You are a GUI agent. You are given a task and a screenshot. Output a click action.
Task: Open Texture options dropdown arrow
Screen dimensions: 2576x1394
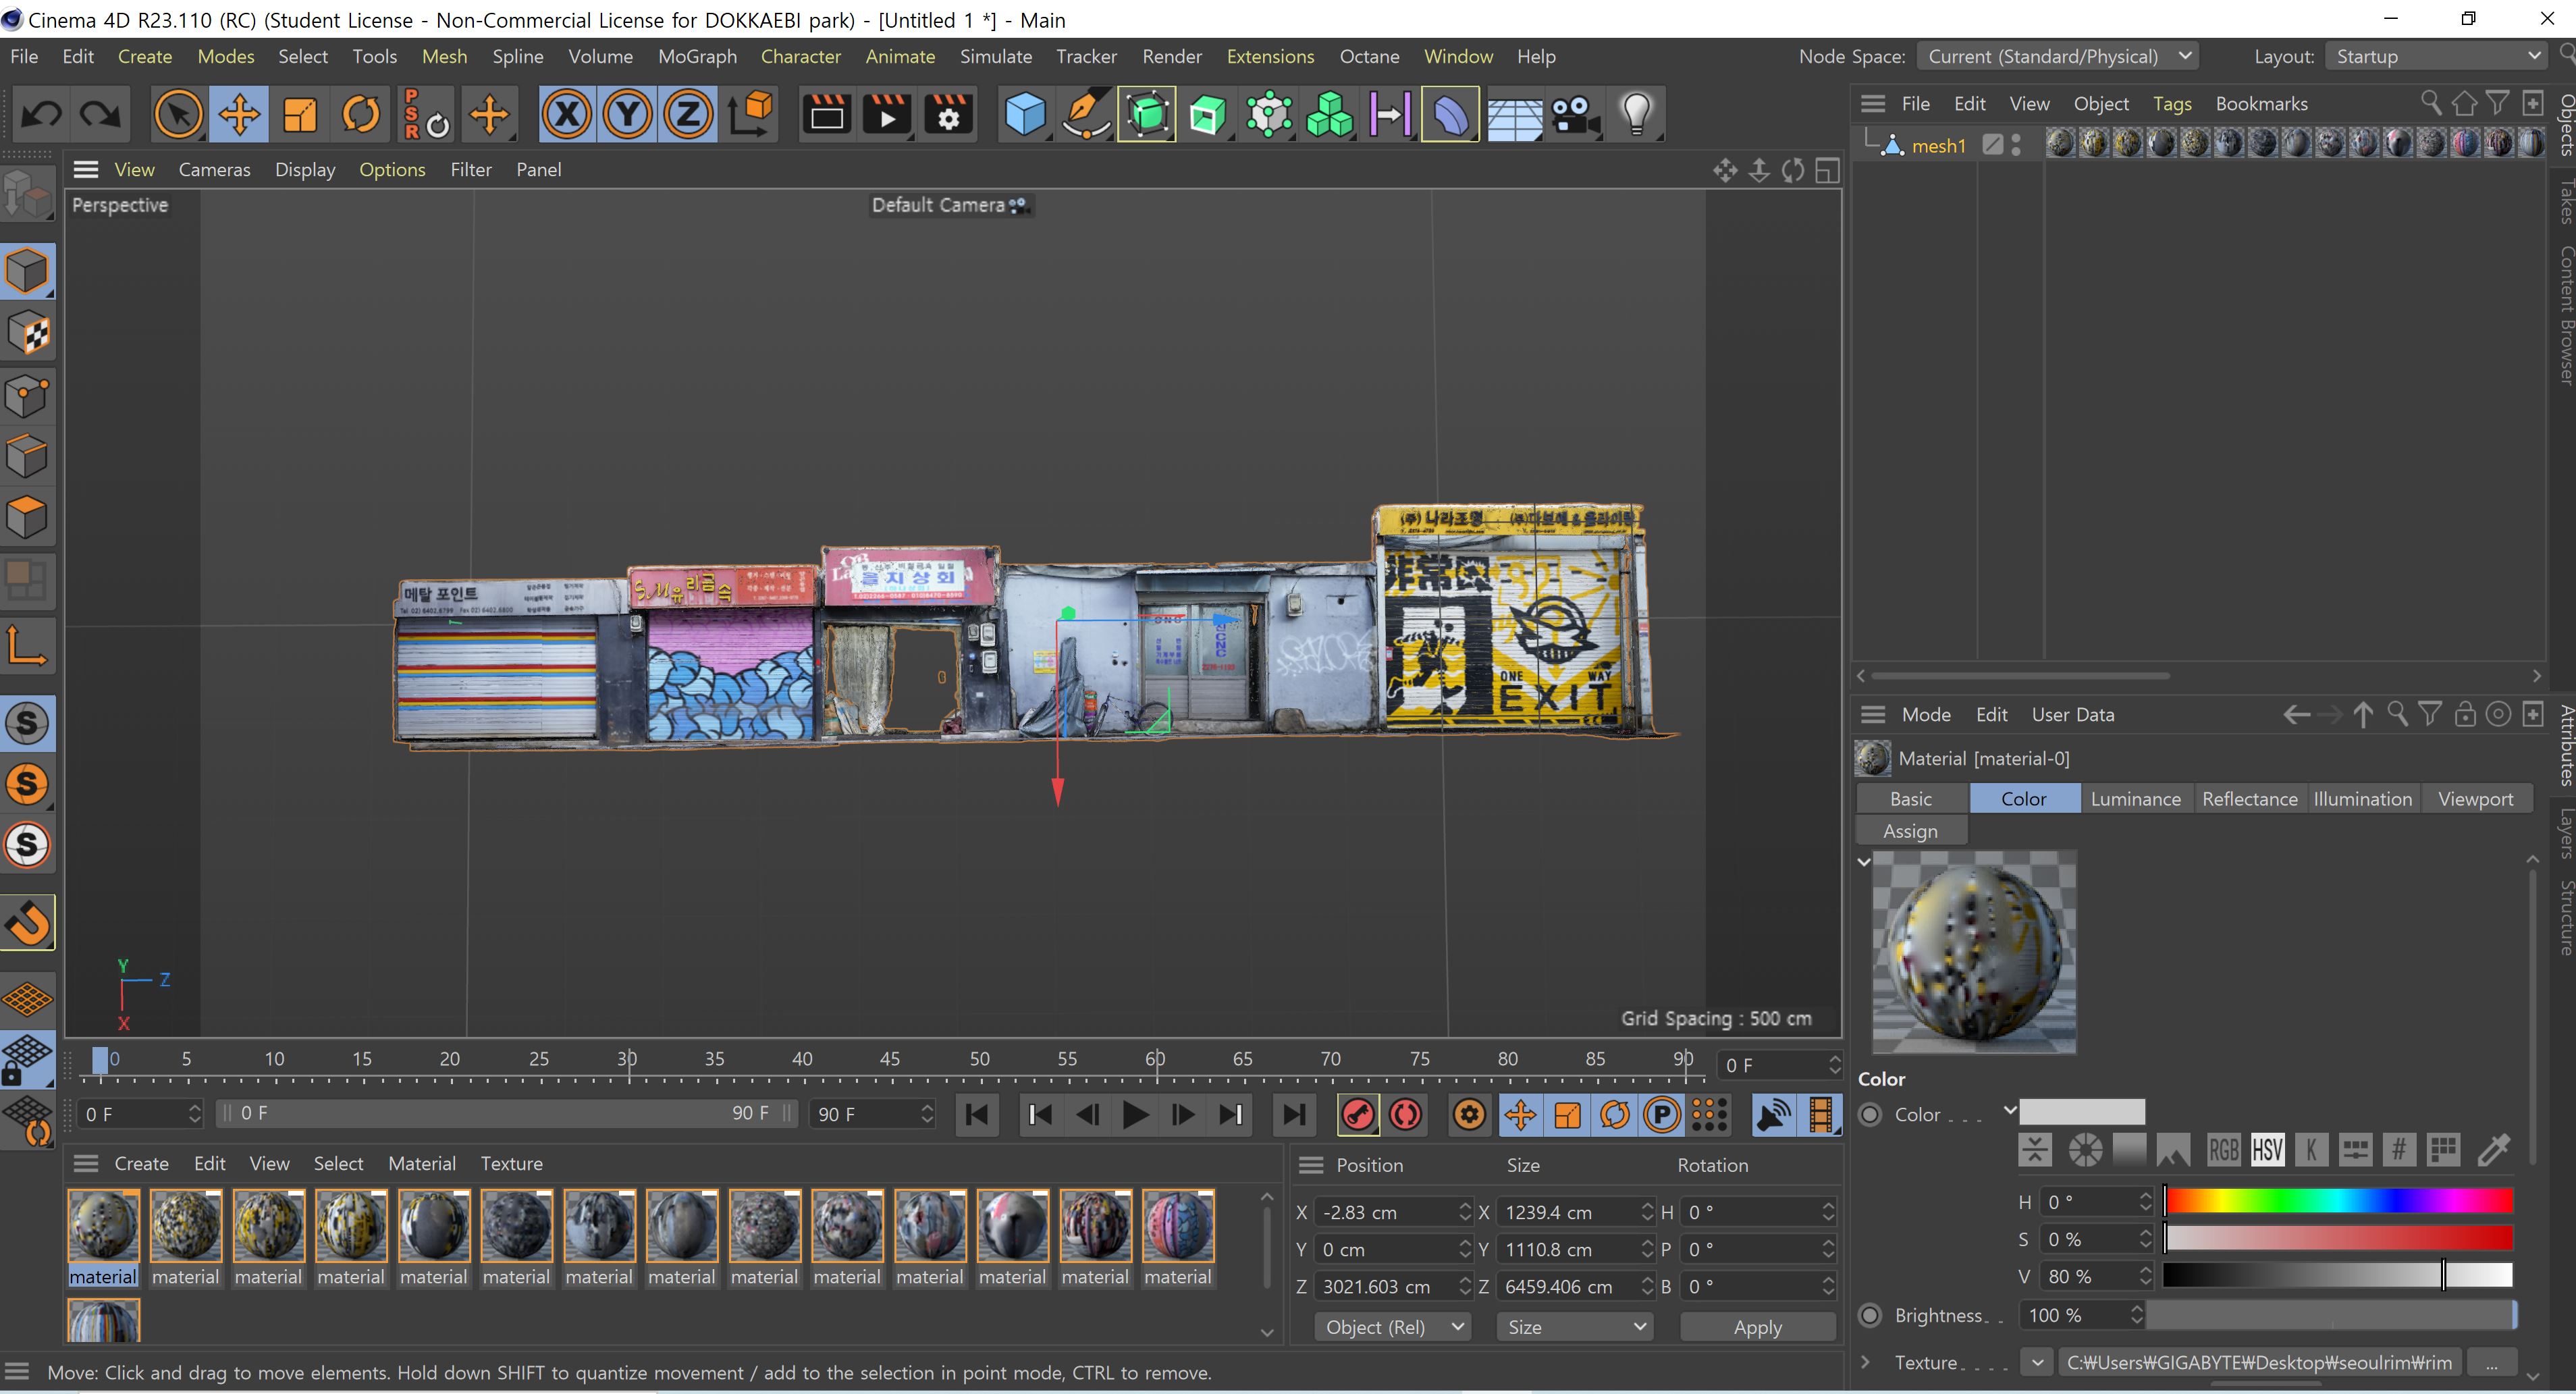pos(2037,1362)
